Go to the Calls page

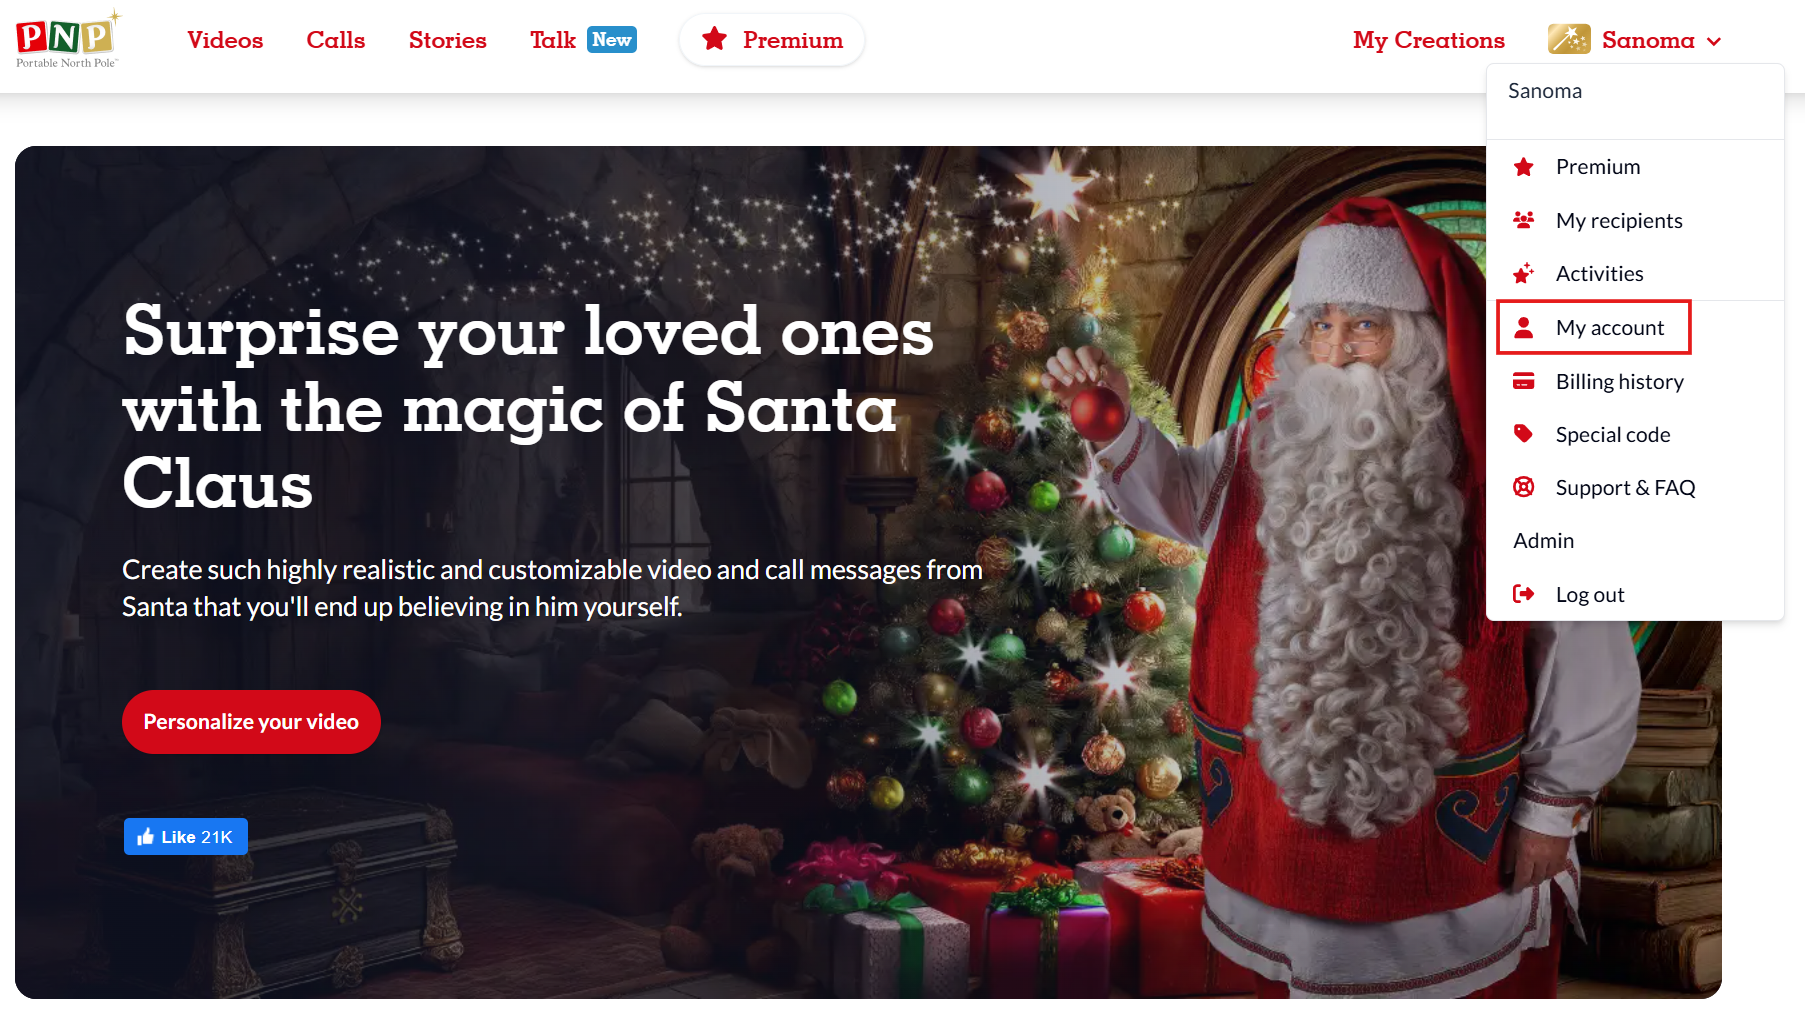[336, 40]
